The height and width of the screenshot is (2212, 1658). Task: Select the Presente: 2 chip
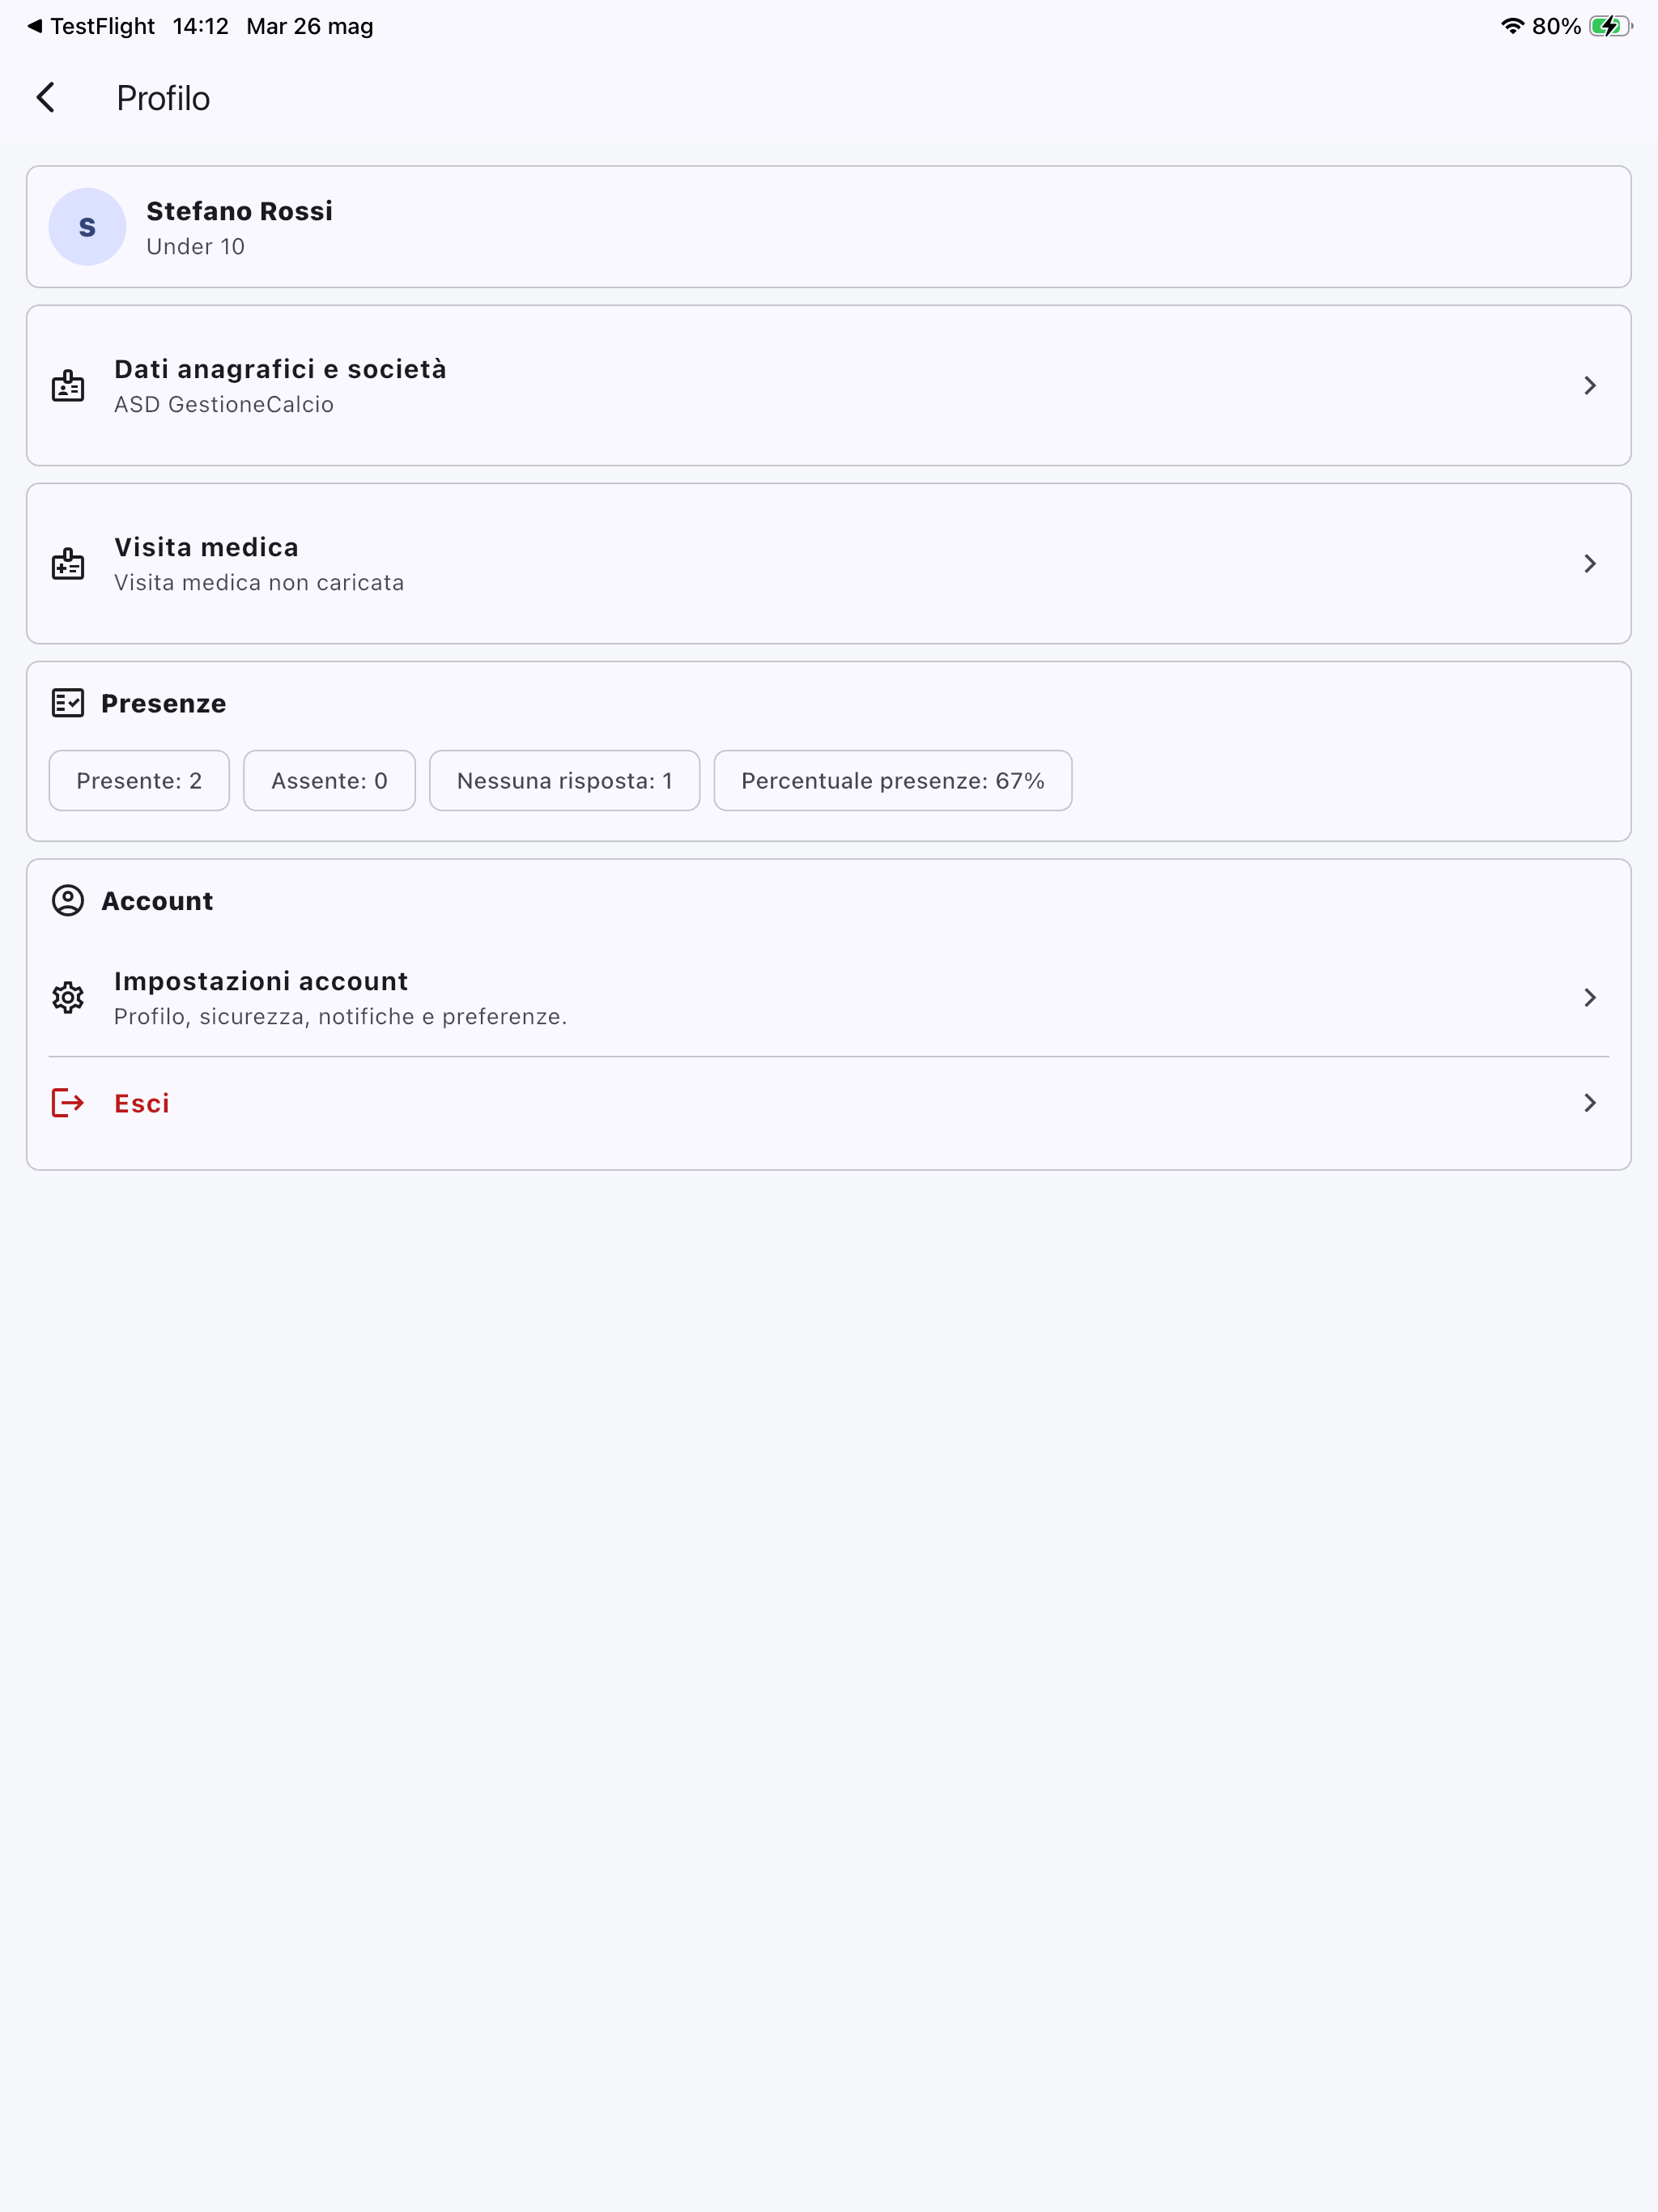(139, 781)
